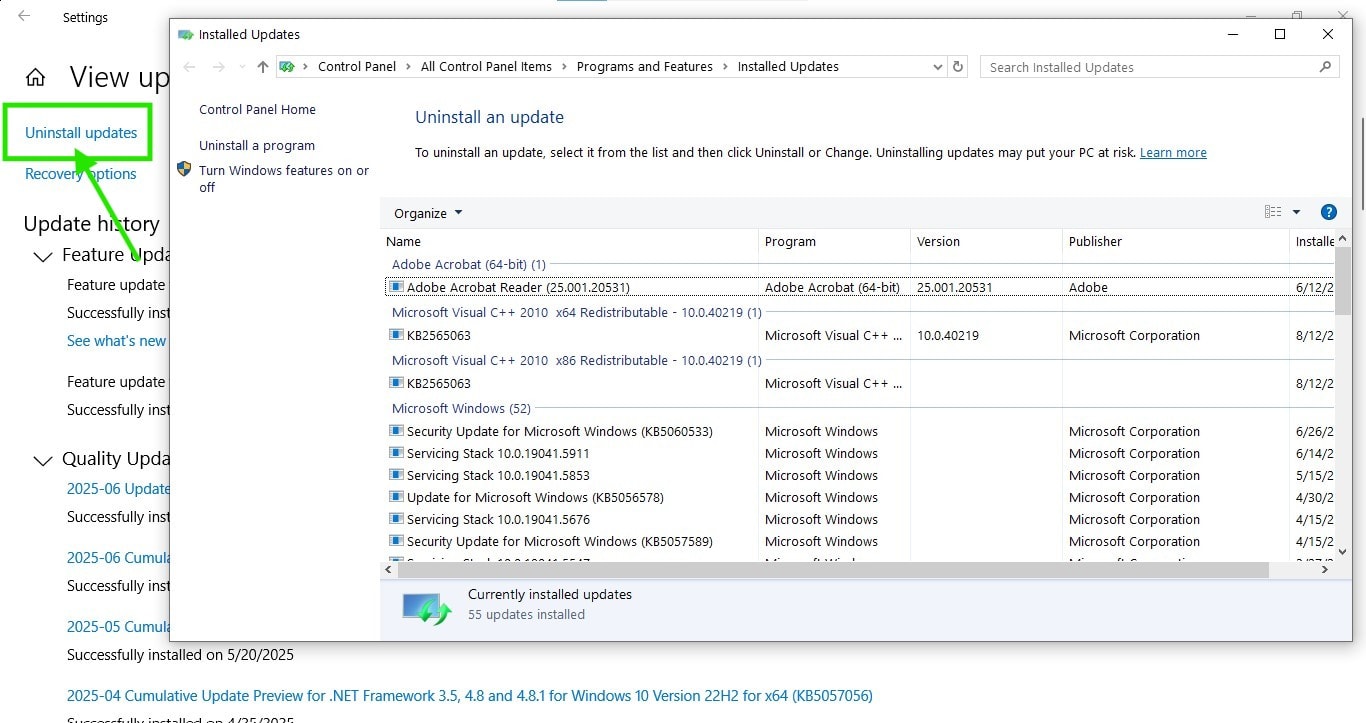1366x723 pixels.
Task: Open 2025-06 Update link in Settings
Action: 118,489
